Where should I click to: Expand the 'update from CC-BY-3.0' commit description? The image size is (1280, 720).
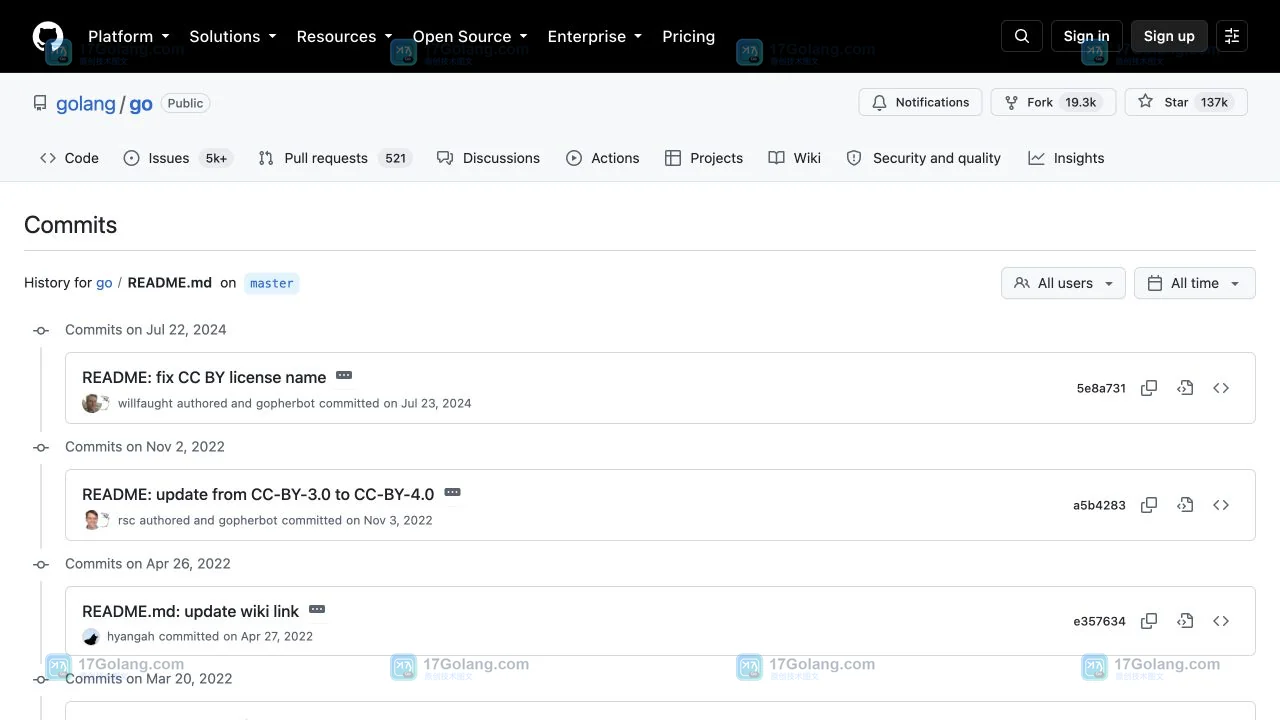coord(452,493)
